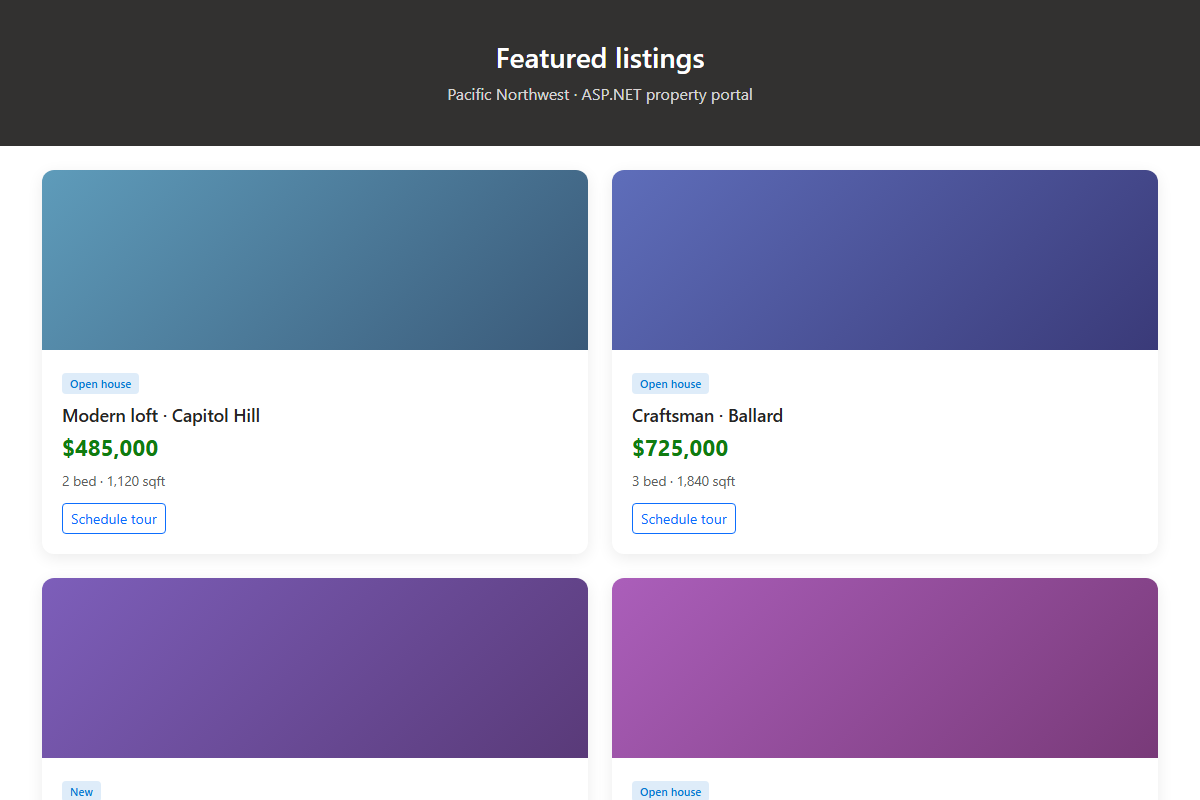Click the Featured listings heading
The width and height of the screenshot is (1200, 800).
tap(600, 58)
